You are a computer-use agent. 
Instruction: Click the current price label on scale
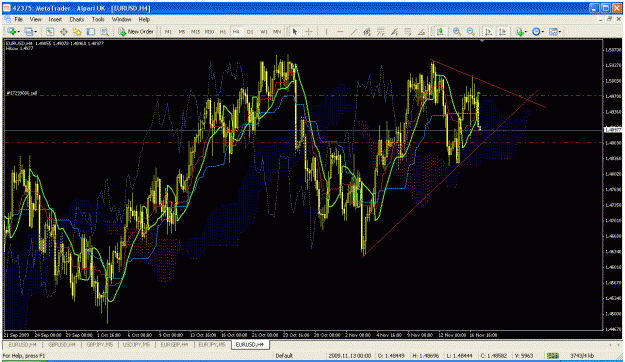[x=613, y=130]
